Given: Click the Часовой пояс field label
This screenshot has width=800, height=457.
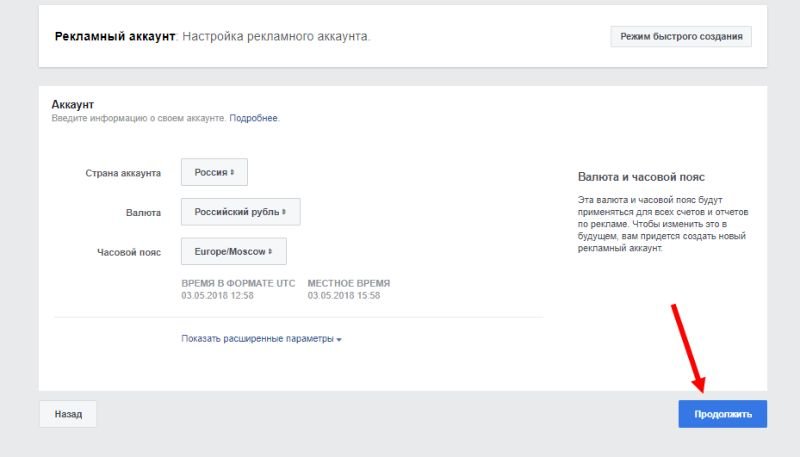Looking at the screenshot, I should click(127, 252).
